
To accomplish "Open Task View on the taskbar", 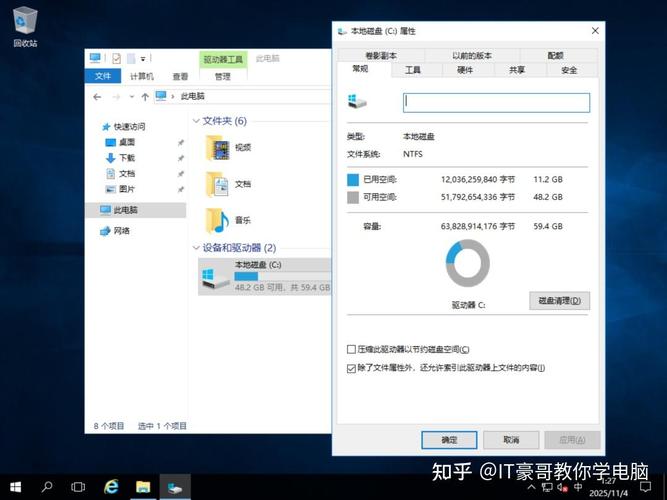I will click(78, 486).
